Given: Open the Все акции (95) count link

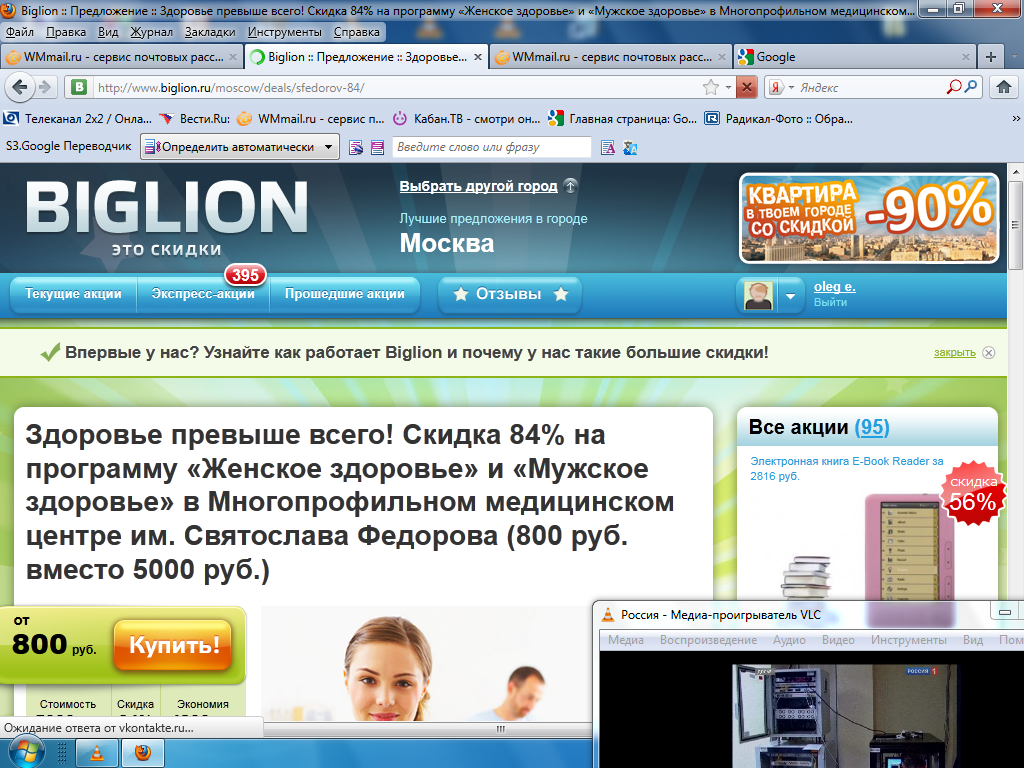Looking at the screenshot, I should 872,428.
